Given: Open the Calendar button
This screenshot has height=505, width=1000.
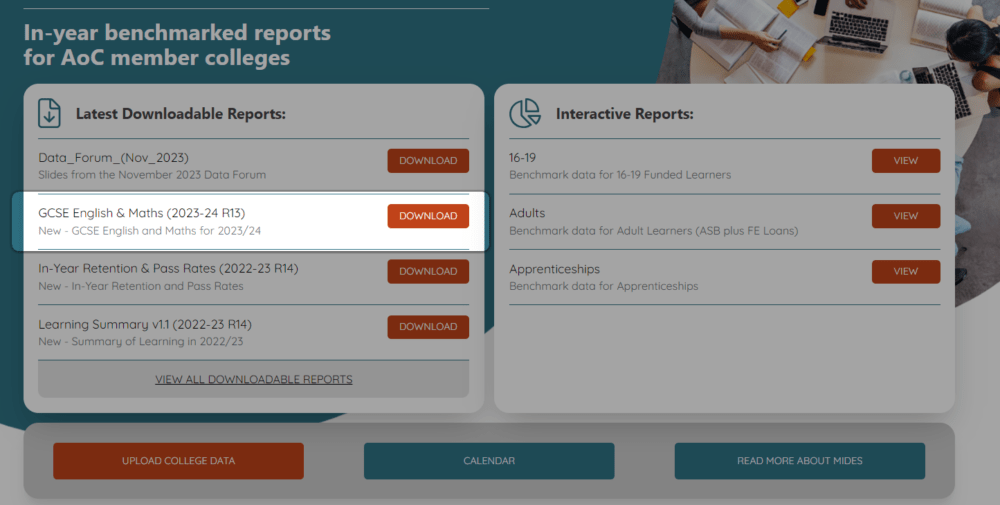Looking at the screenshot, I should 489,461.
